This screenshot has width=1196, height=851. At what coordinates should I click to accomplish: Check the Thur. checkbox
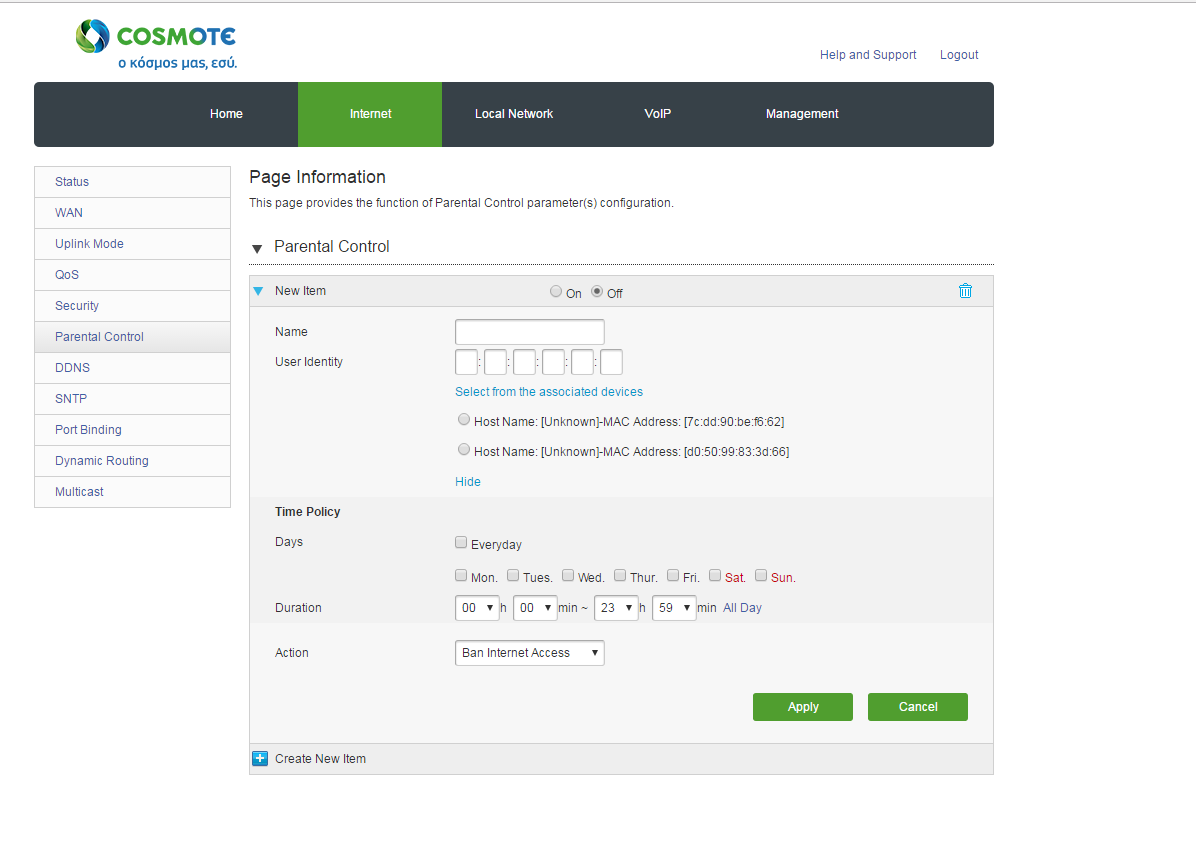620,575
